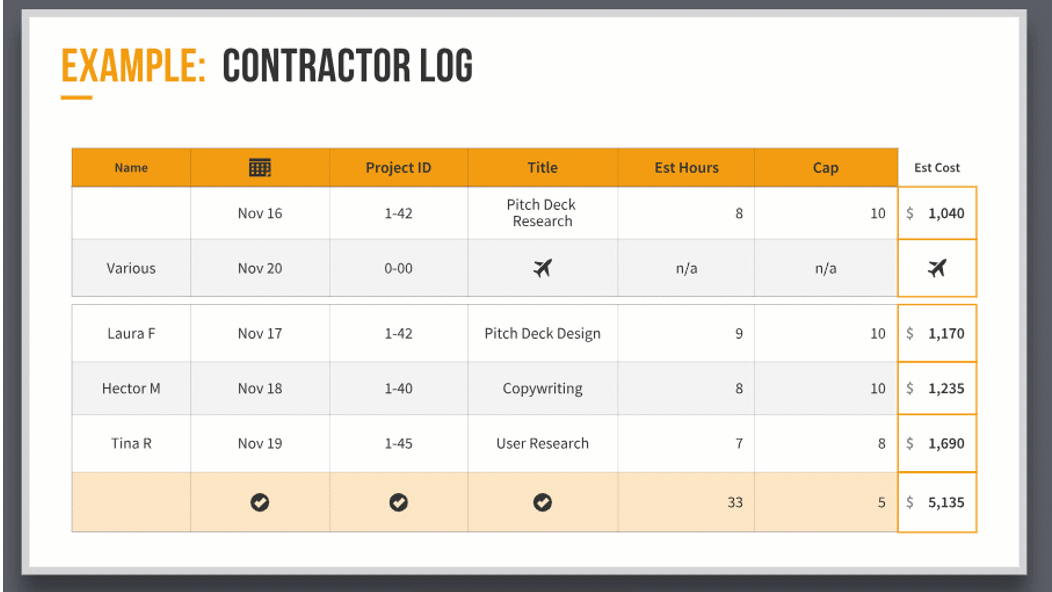Screen dimensions: 1052x592
Task: Select the Cap column header
Action: [825, 168]
